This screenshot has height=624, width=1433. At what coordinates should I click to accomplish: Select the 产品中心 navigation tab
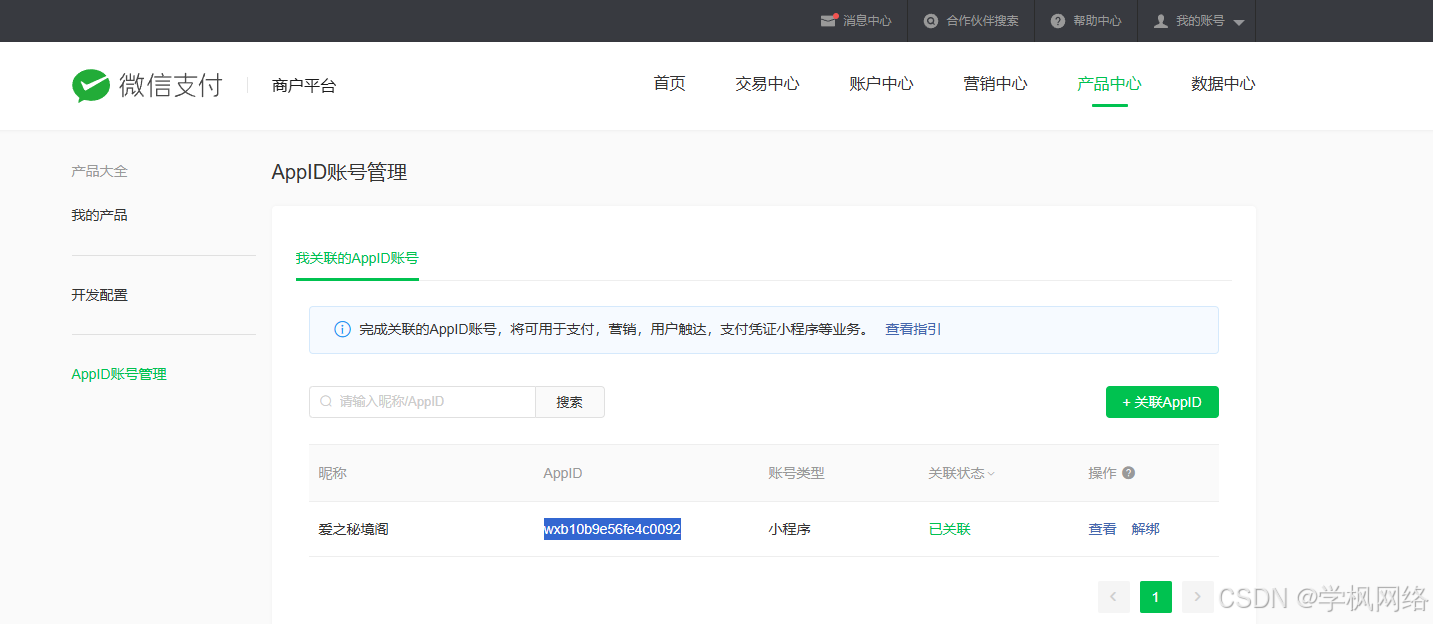[x=1109, y=84]
